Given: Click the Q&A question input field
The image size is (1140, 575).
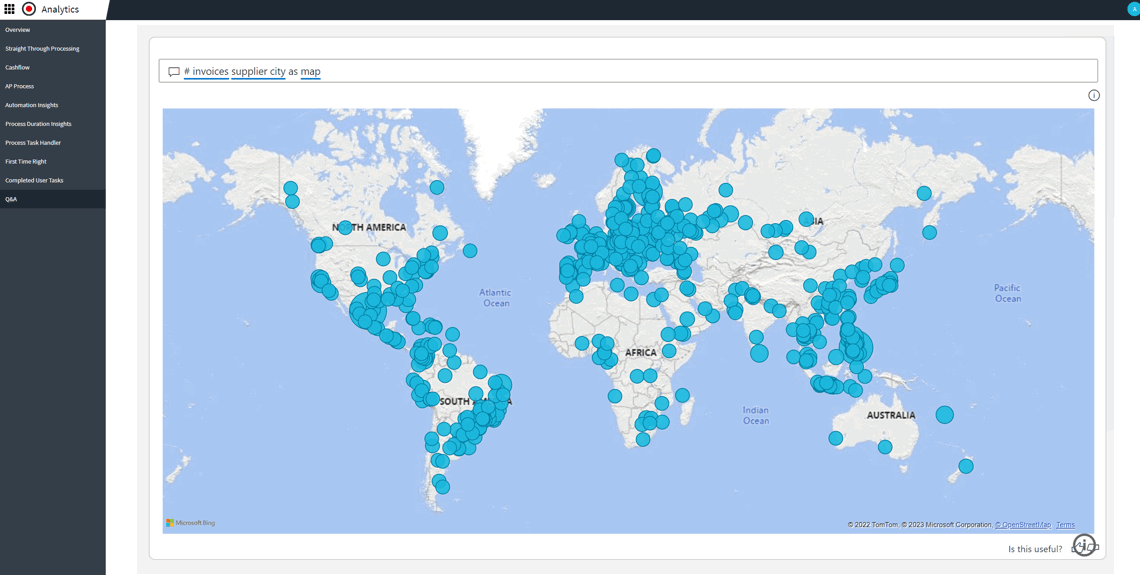Looking at the screenshot, I should [x=628, y=71].
